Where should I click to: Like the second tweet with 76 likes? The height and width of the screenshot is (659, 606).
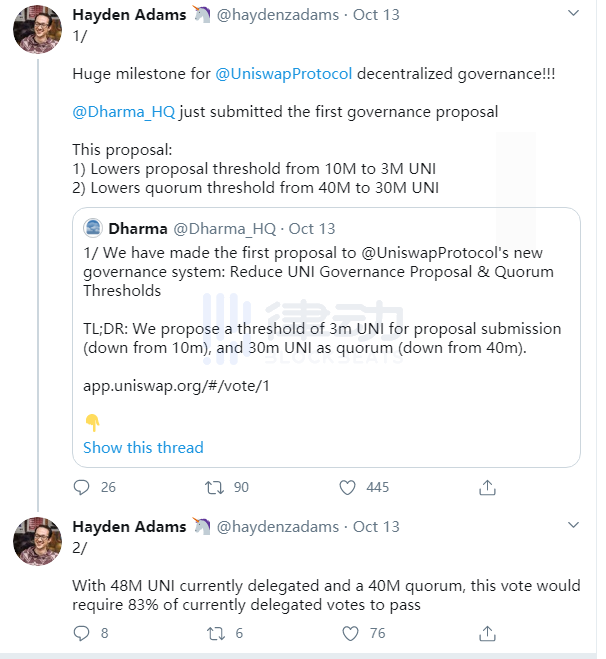(348, 633)
